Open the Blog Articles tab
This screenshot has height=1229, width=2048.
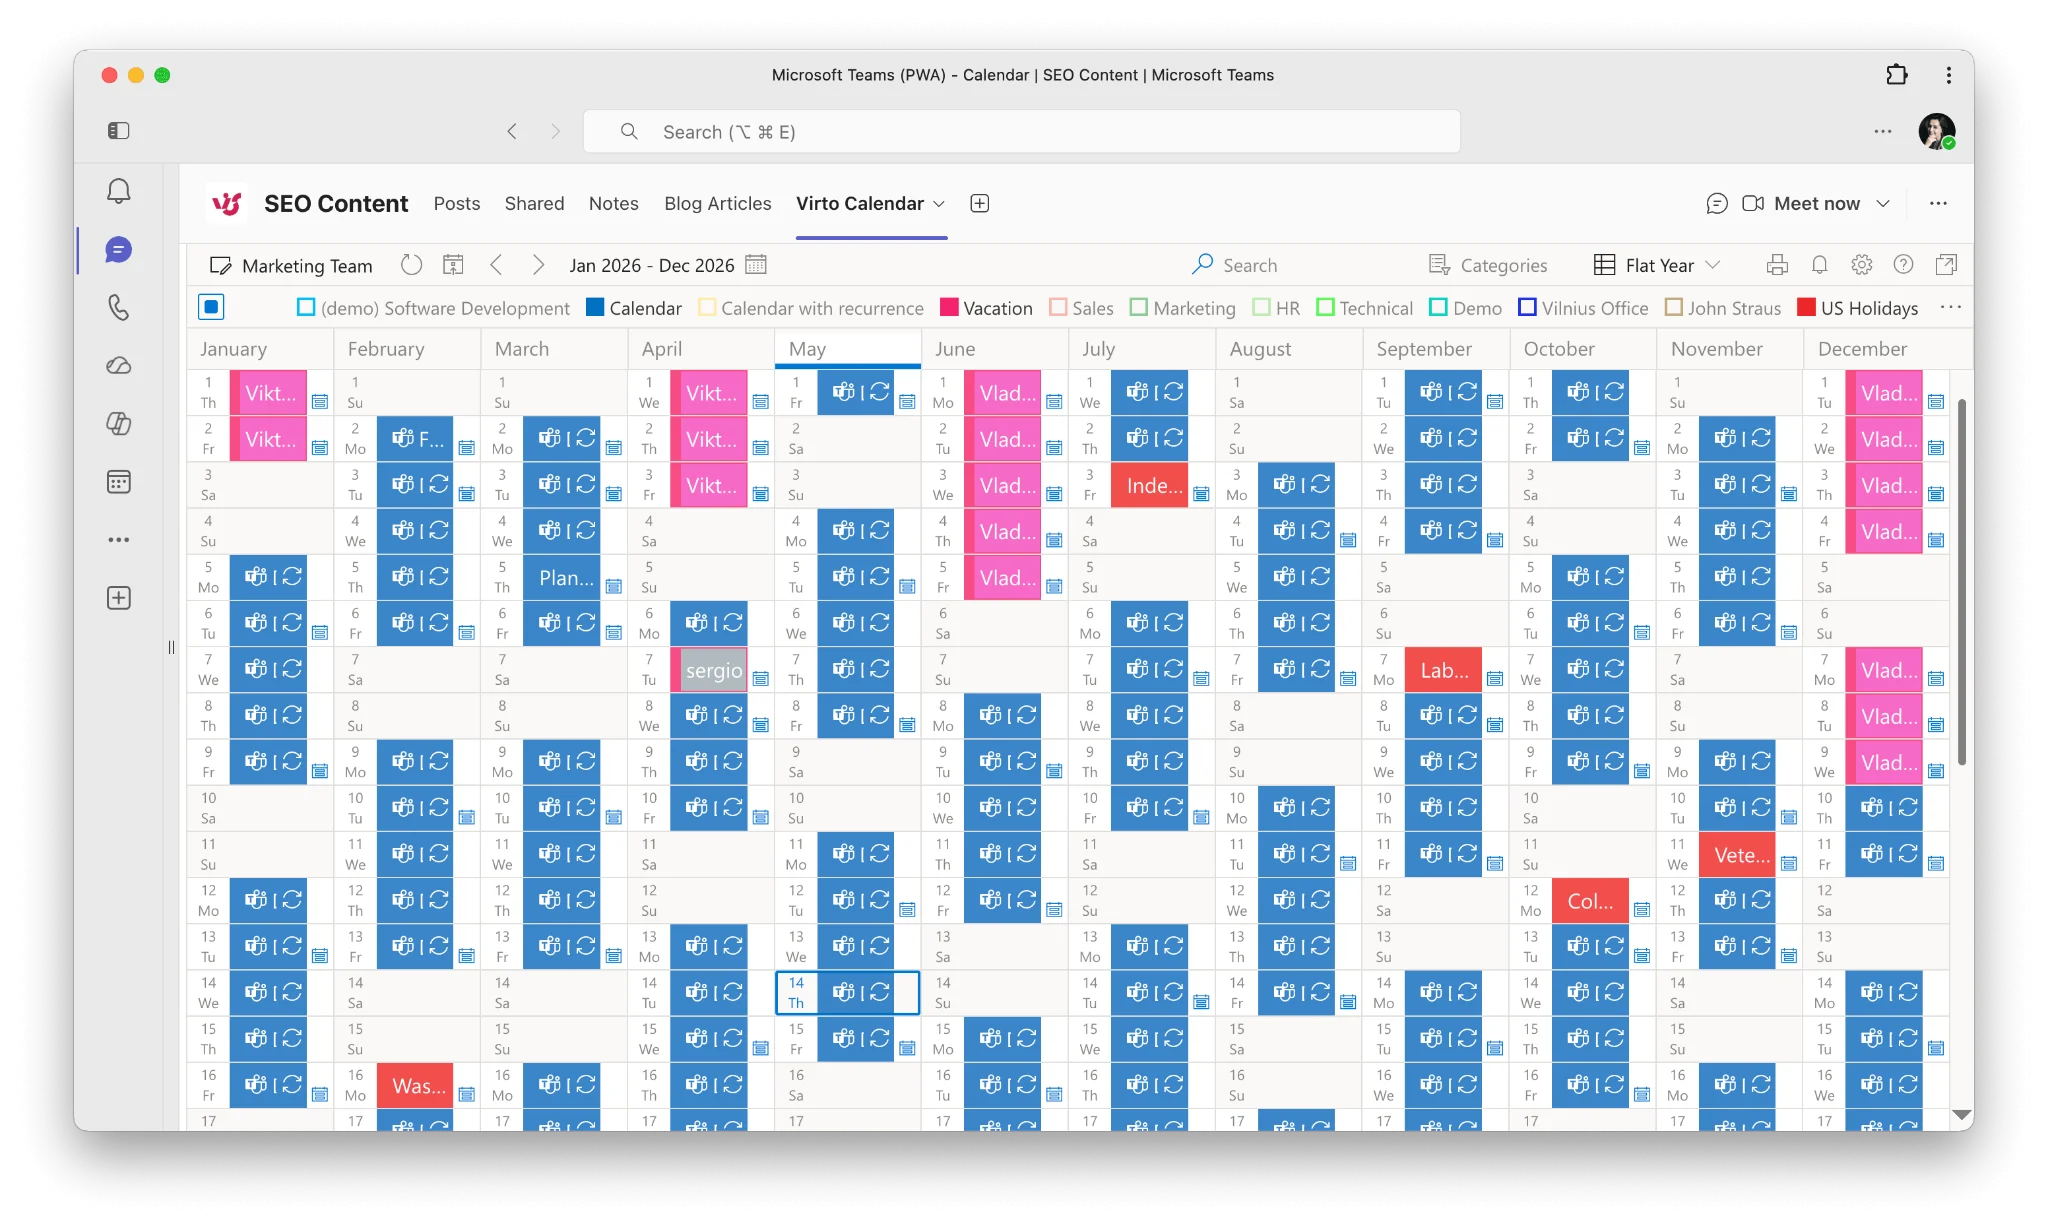[718, 204]
